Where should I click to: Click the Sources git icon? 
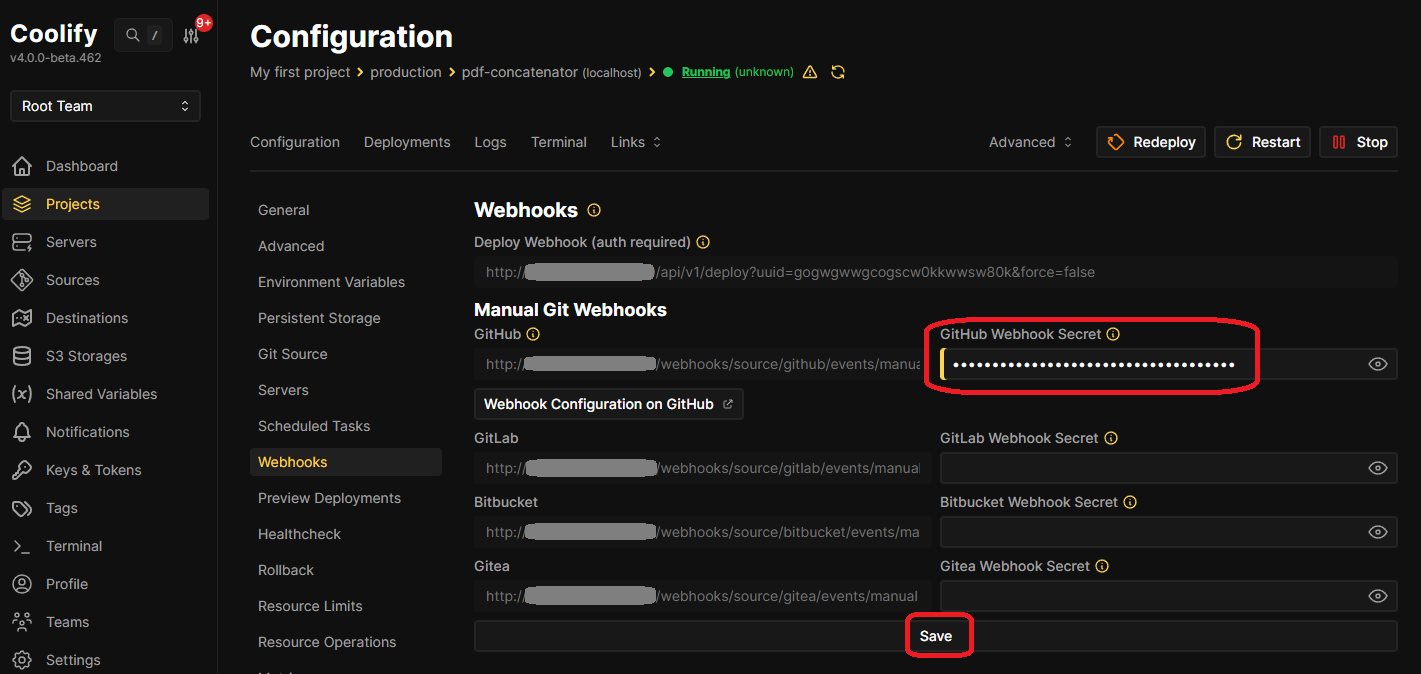click(x=22, y=280)
